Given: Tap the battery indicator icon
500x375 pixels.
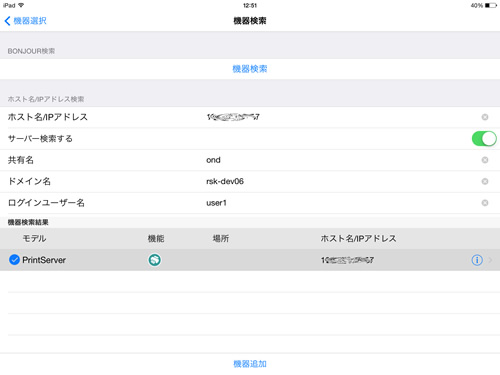Looking at the screenshot, I should [491, 5].
